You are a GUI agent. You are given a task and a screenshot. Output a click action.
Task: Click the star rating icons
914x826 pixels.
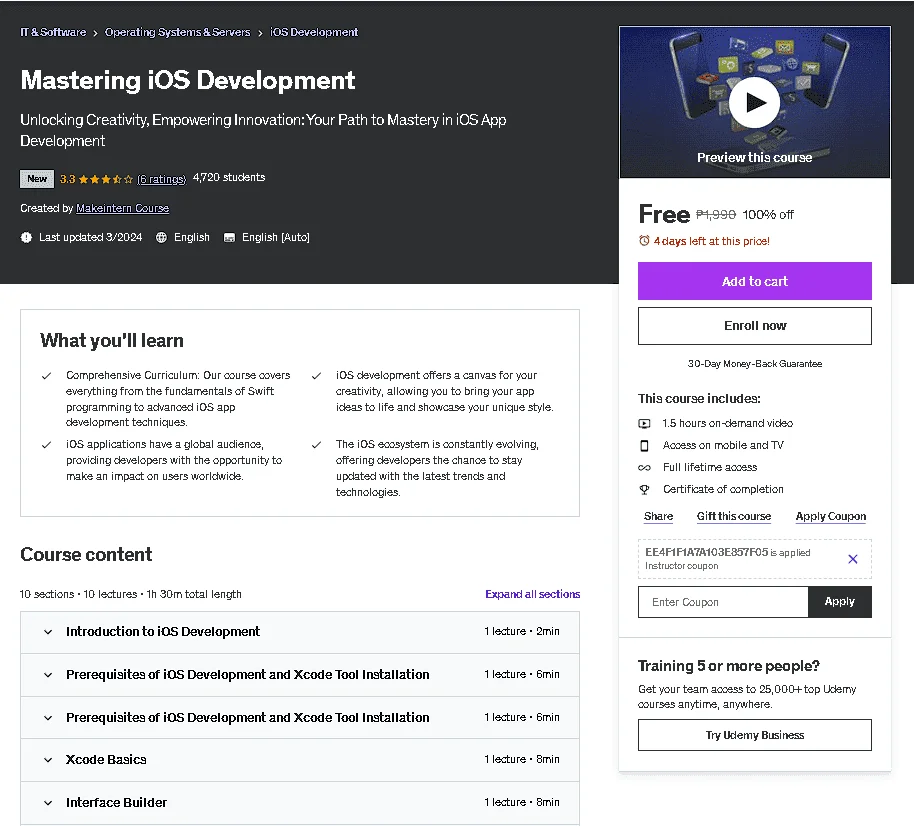[106, 179]
